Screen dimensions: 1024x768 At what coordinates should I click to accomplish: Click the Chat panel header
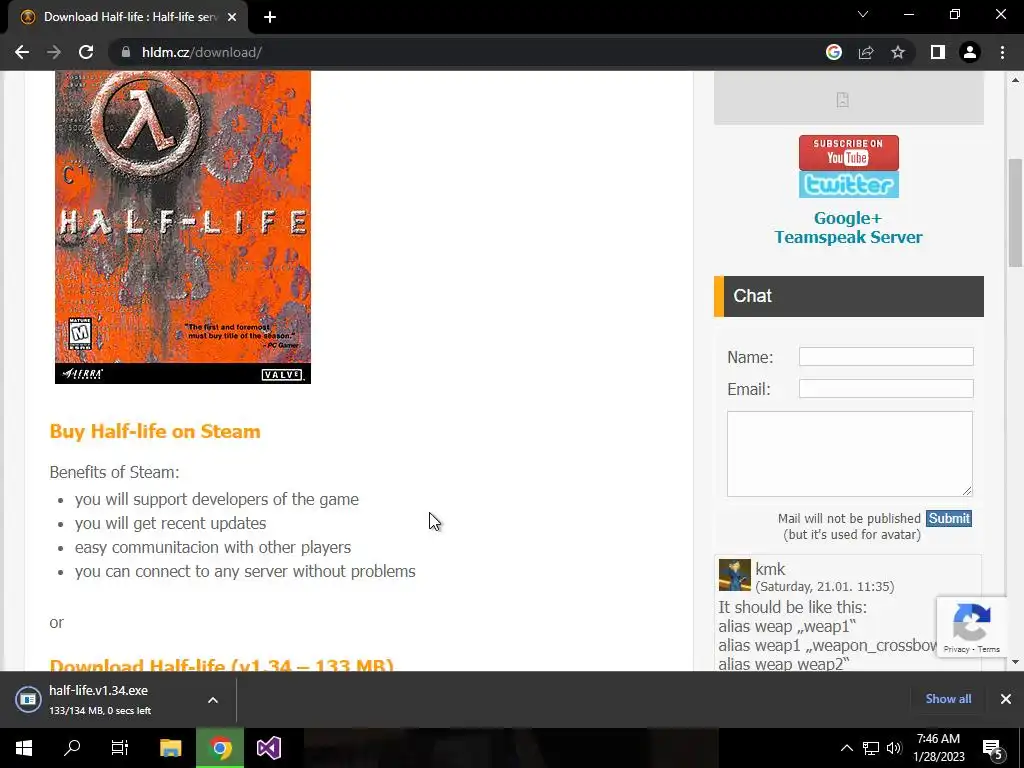(849, 296)
